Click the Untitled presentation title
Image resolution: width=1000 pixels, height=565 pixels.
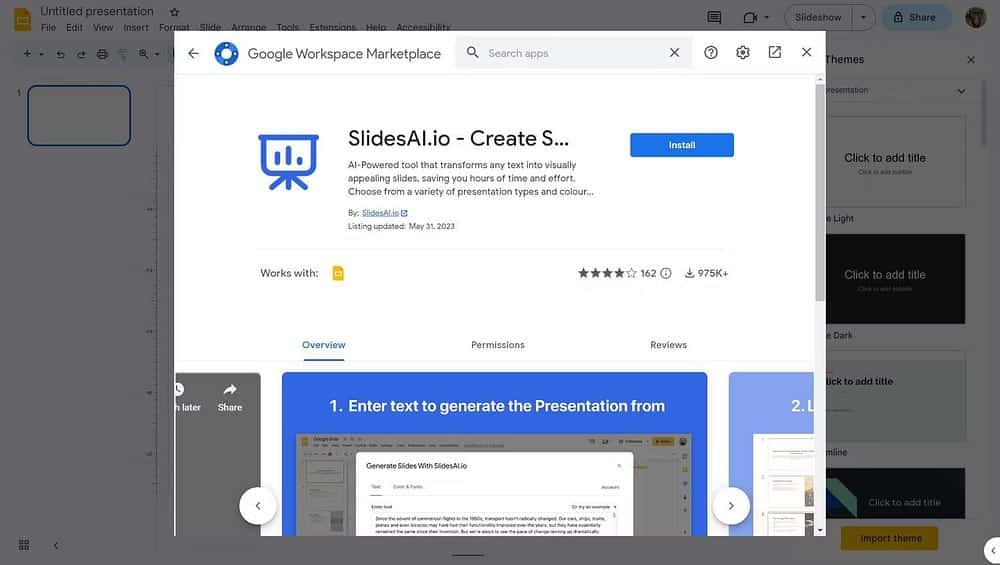(97, 11)
